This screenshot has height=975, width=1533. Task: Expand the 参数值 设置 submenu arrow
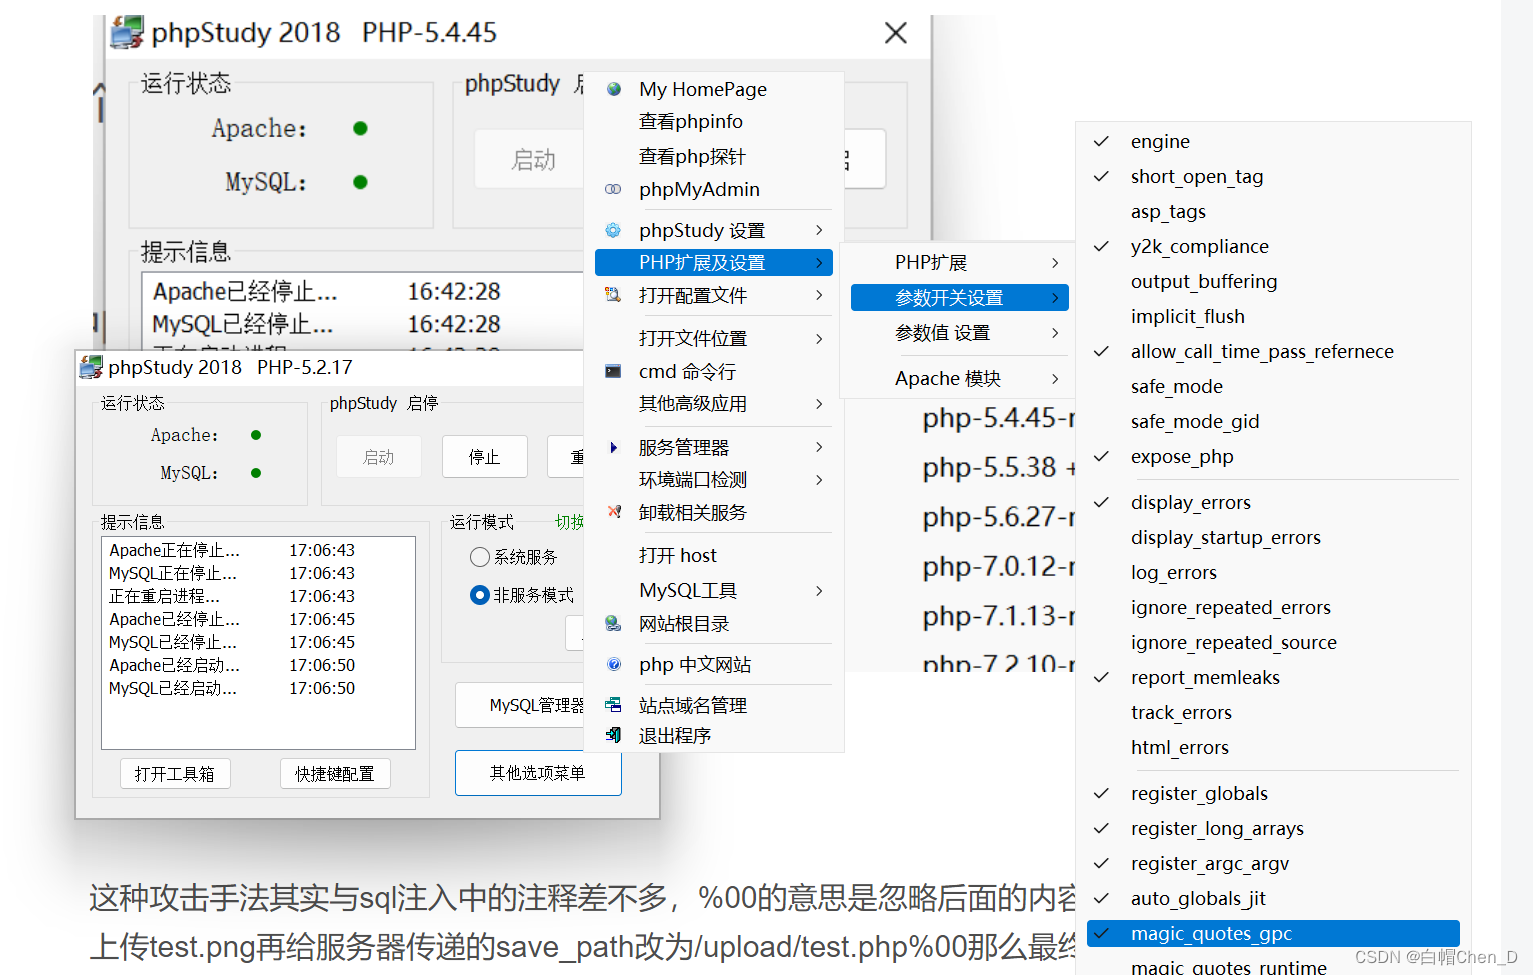(x=1055, y=333)
